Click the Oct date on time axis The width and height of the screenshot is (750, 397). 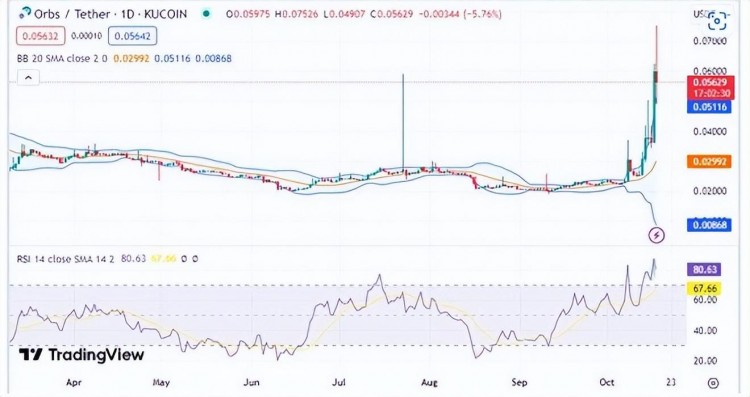[x=607, y=382]
